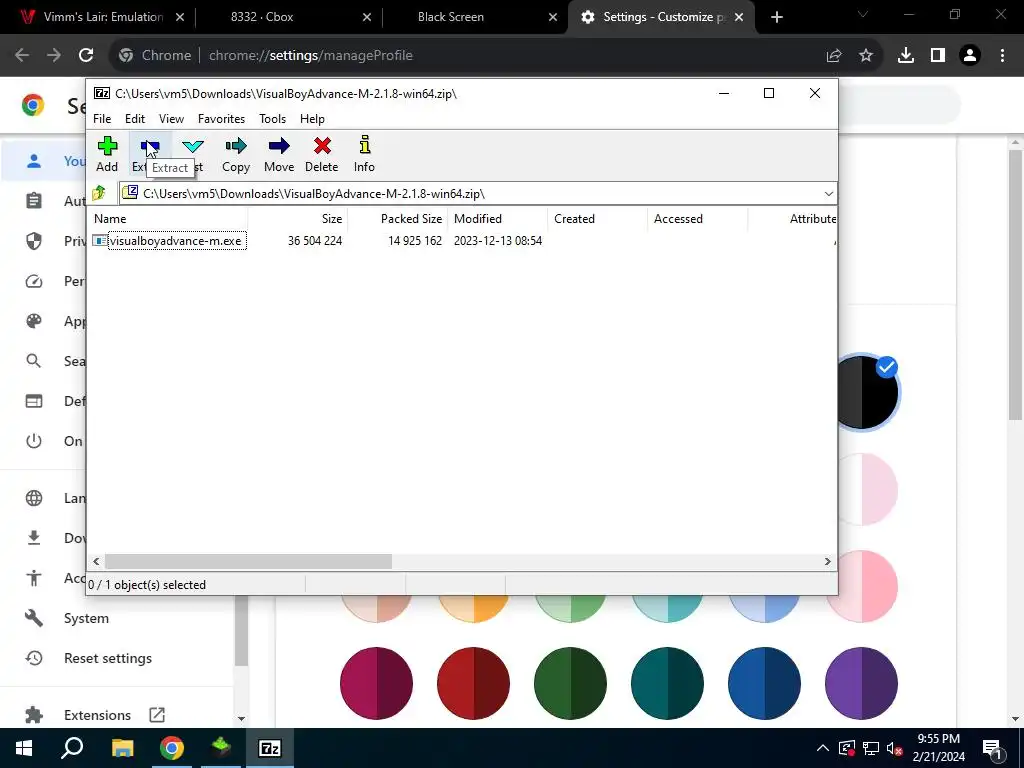Select the dark teal theme color swatch
The height and width of the screenshot is (768, 1024).
667,683
